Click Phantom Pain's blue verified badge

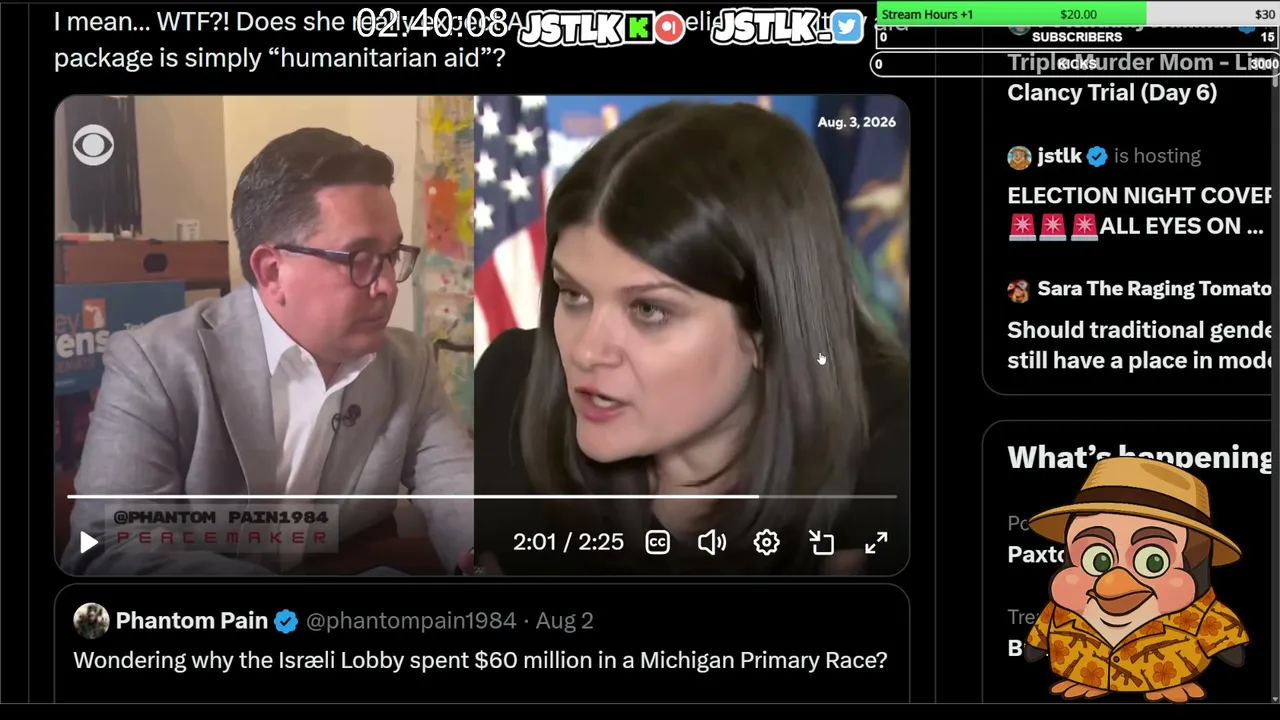point(286,621)
